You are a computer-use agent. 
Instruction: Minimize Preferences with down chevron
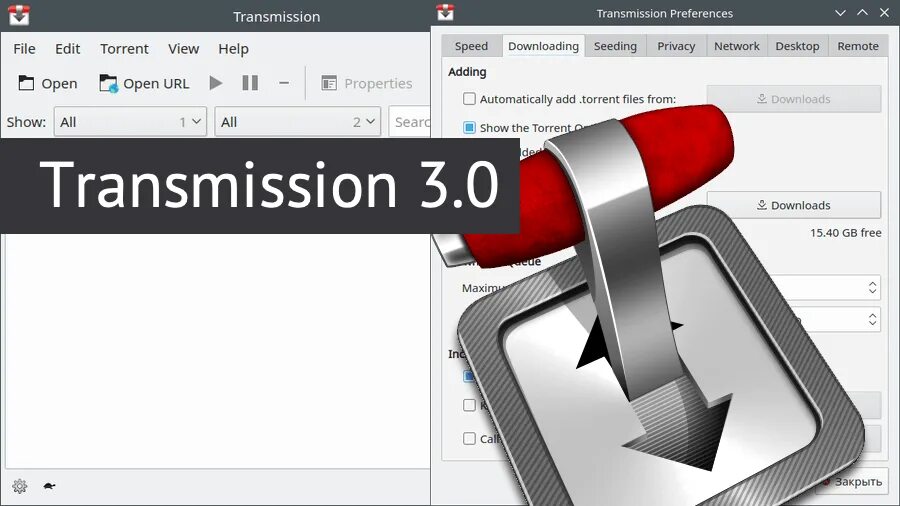(x=840, y=13)
